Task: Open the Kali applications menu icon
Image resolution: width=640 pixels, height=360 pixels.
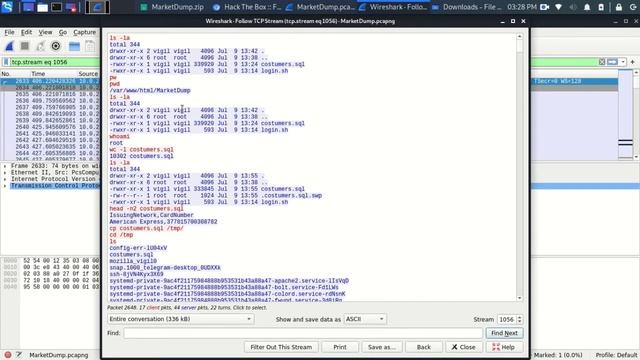Action: tap(7, 7)
